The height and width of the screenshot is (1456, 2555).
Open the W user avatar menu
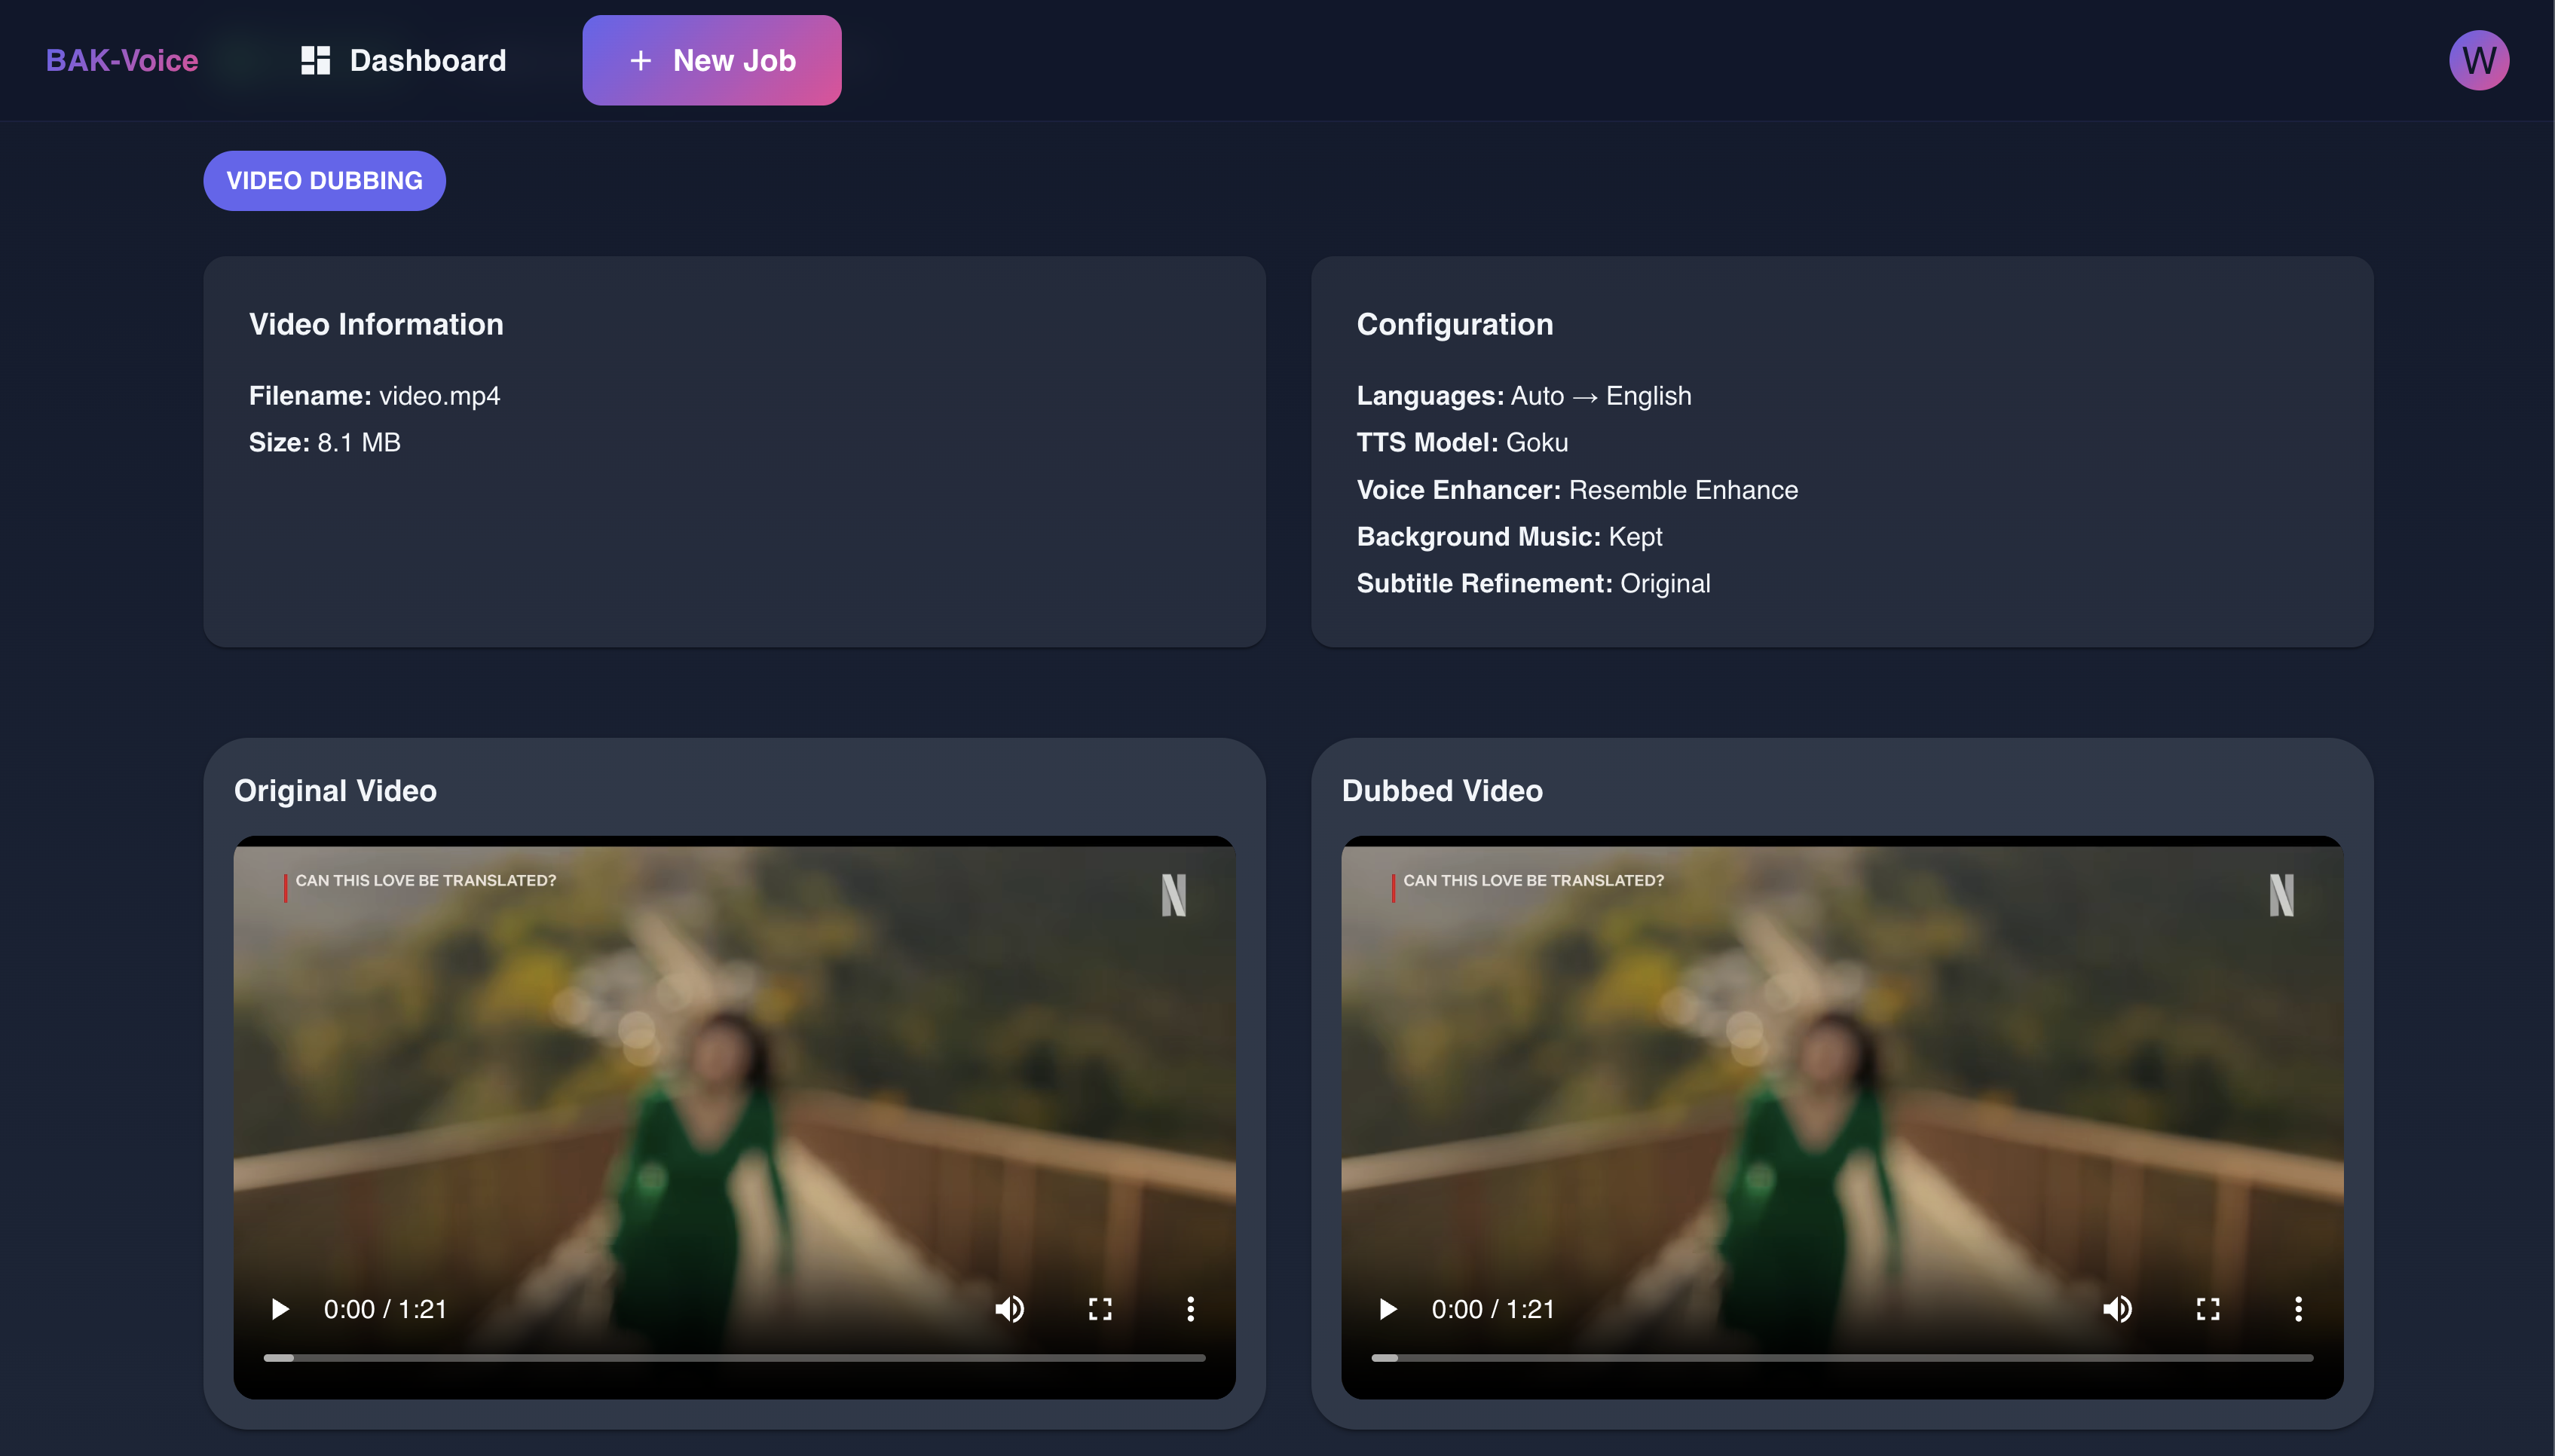[x=2478, y=60]
